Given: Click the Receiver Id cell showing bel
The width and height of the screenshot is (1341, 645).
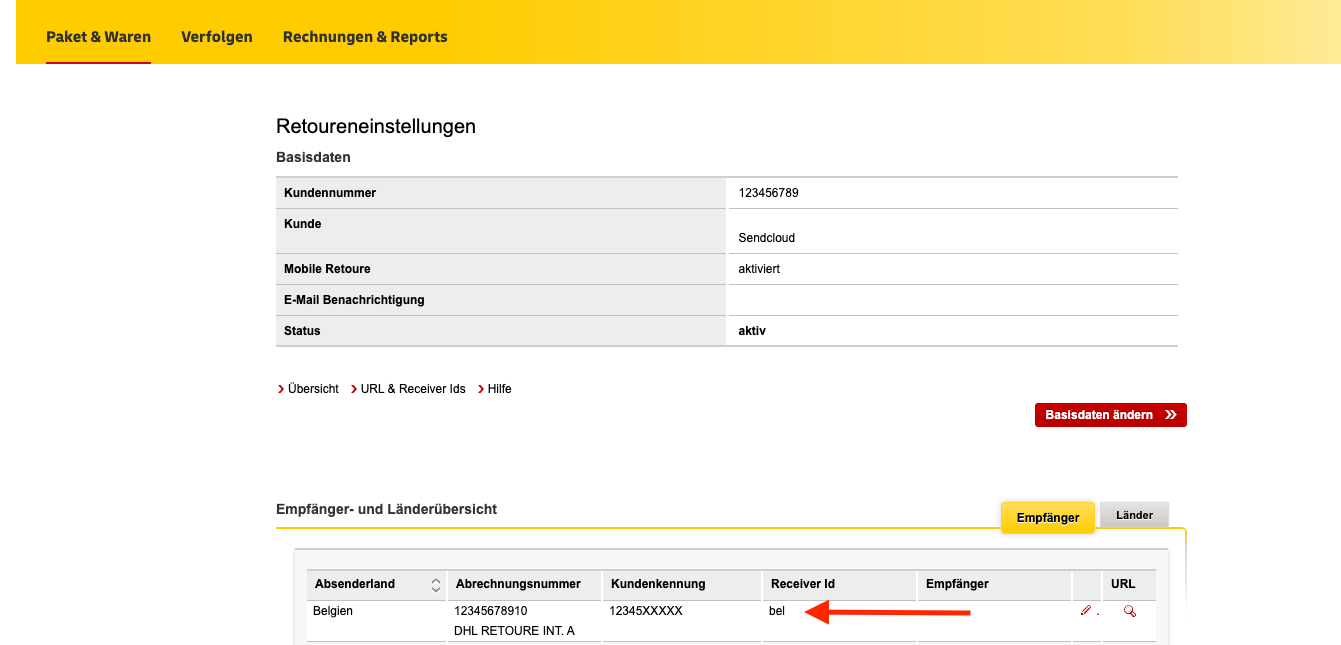Looking at the screenshot, I should click(x=778, y=610).
